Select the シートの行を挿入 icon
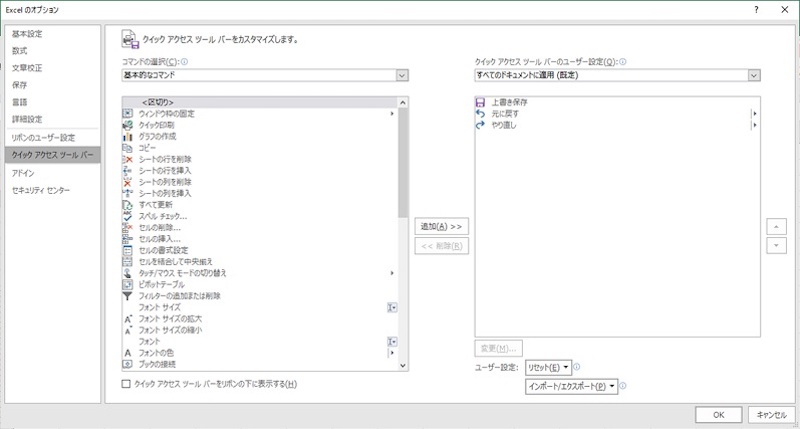Image resolution: width=800 pixels, height=429 pixels. pyautogui.click(x=128, y=170)
